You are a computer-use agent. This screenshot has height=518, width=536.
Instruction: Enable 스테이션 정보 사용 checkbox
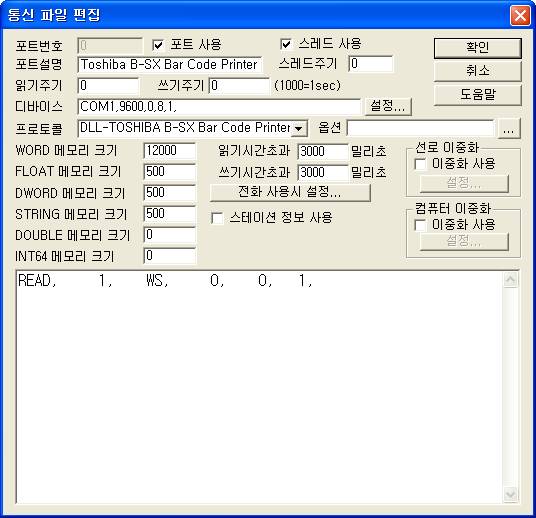pyautogui.click(x=217, y=218)
